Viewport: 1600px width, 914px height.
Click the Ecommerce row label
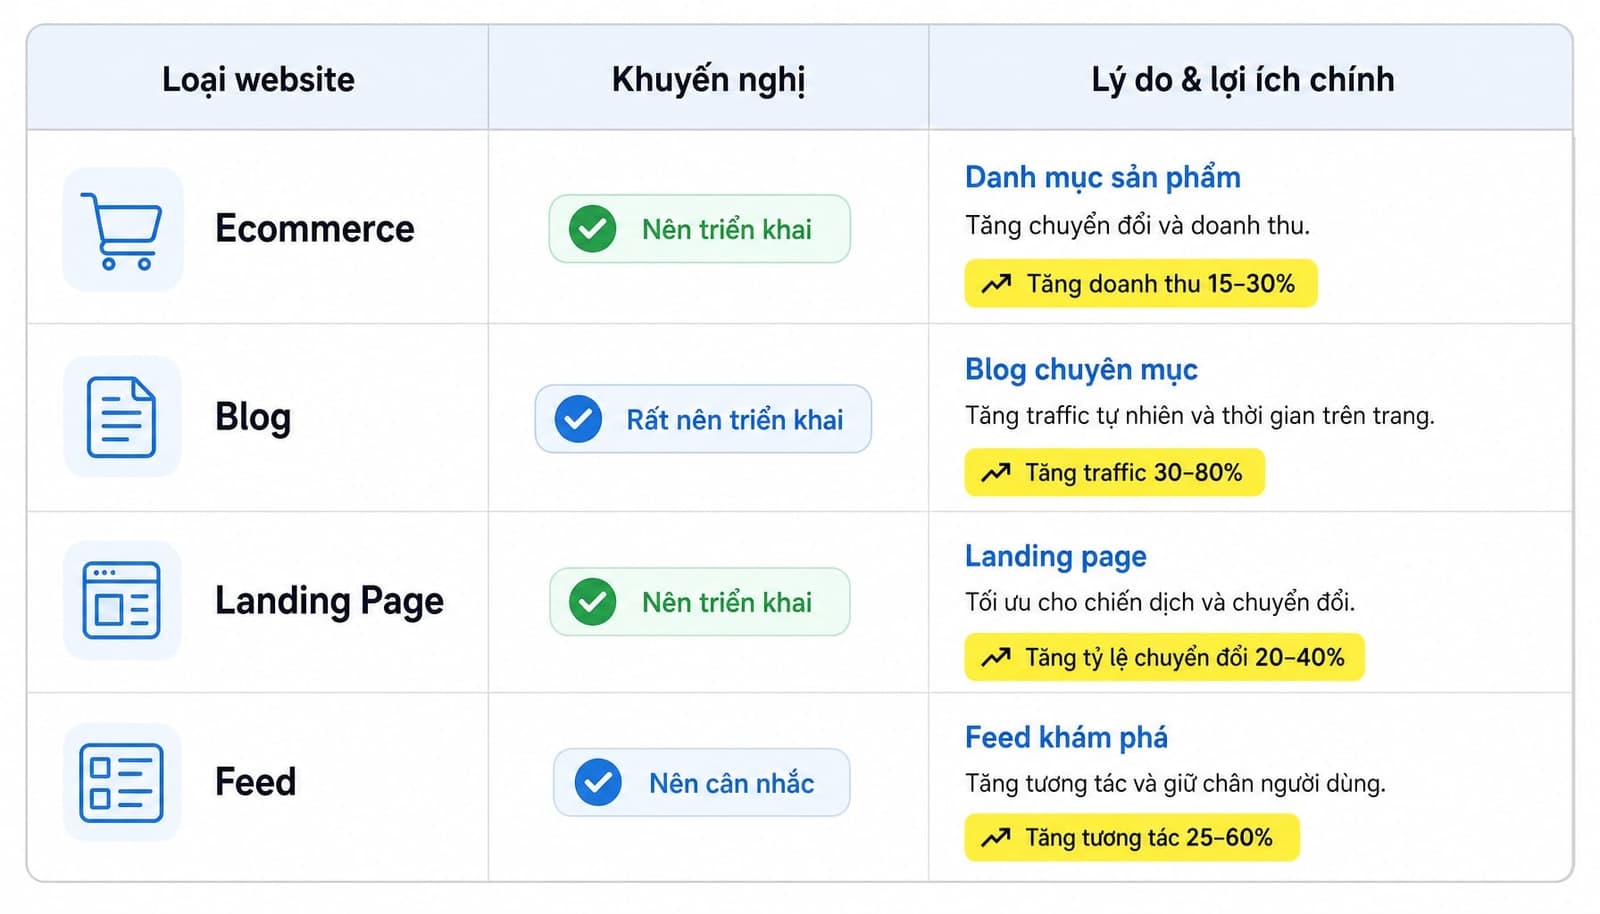click(x=315, y=229)
